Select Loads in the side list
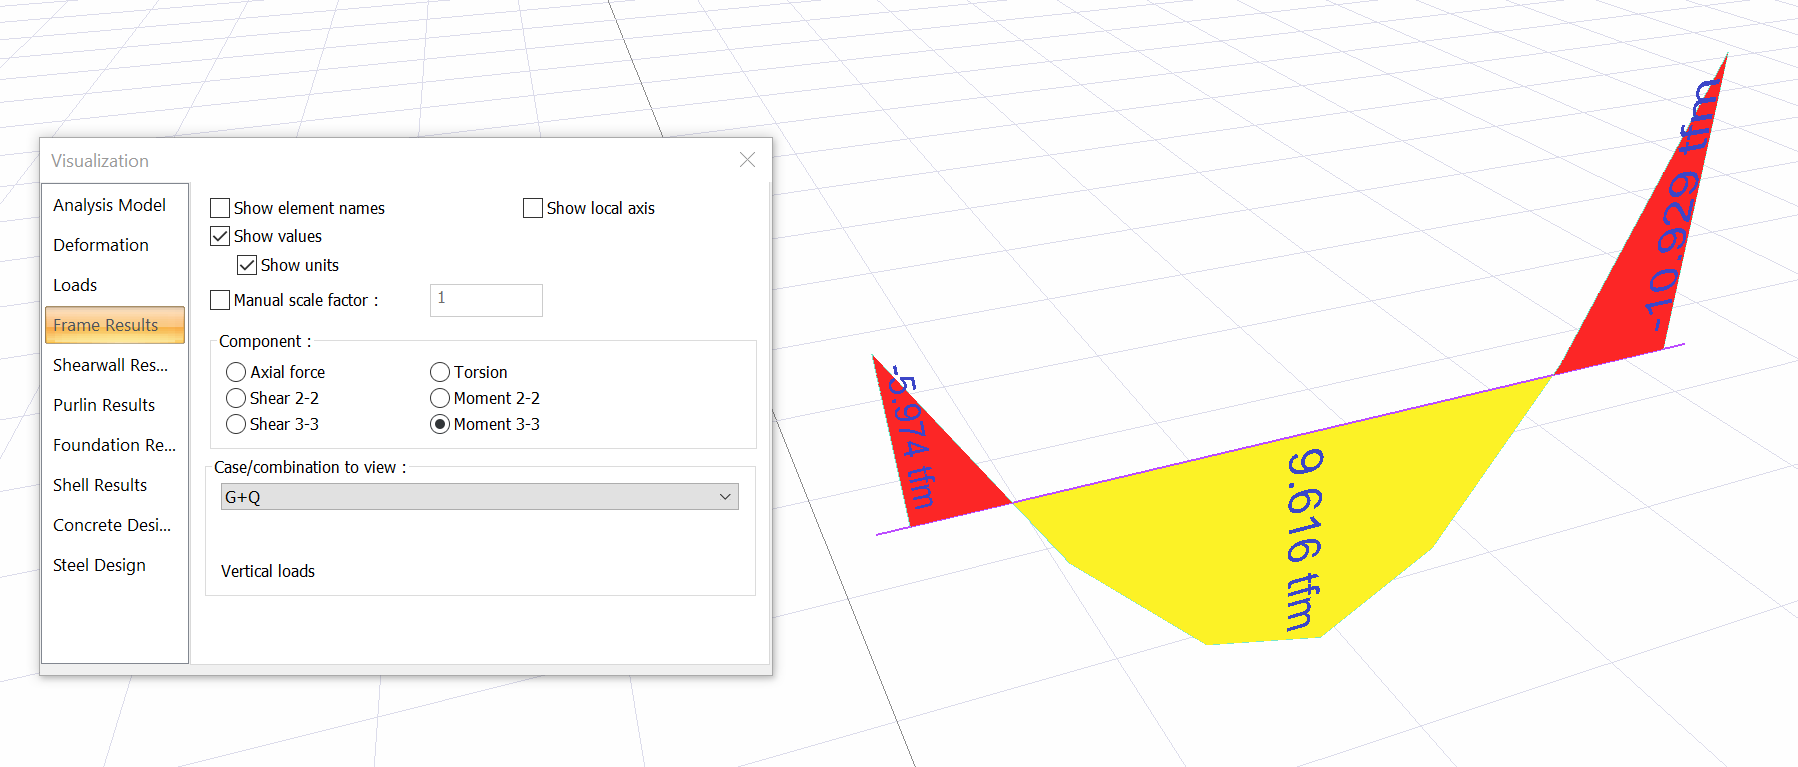 75,285
